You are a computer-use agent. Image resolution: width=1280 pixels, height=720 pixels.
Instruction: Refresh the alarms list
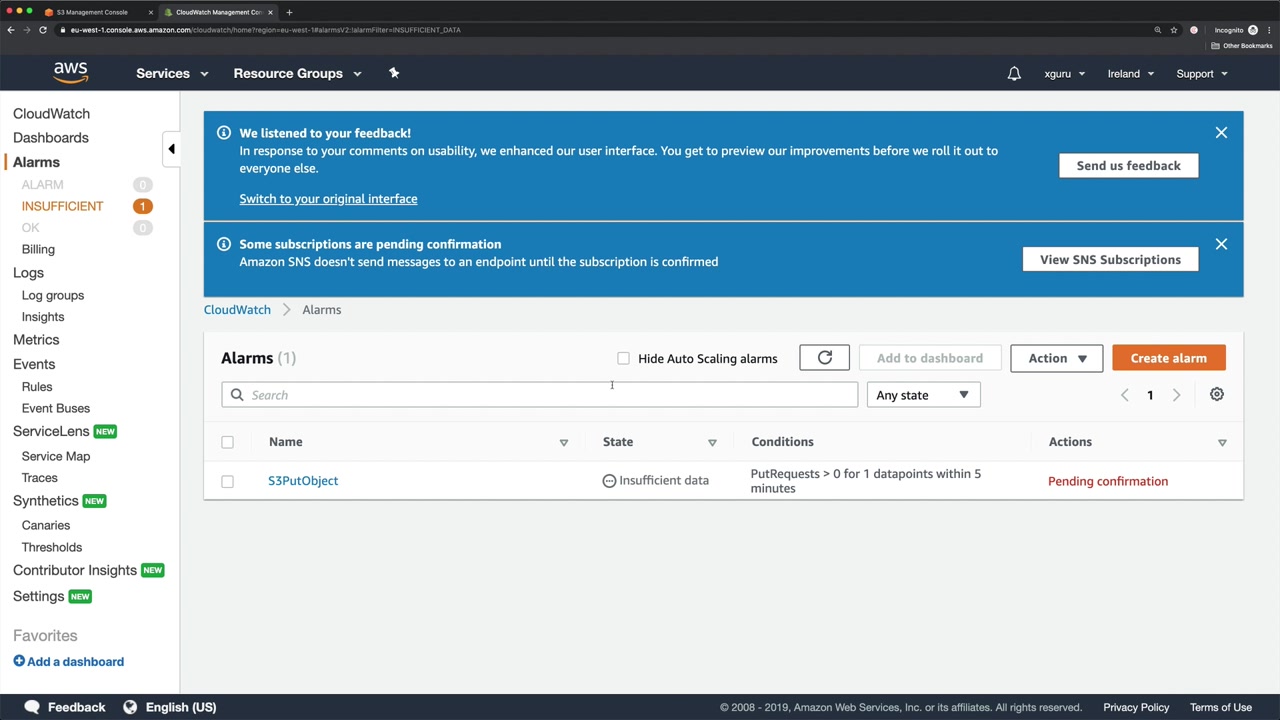824,358
